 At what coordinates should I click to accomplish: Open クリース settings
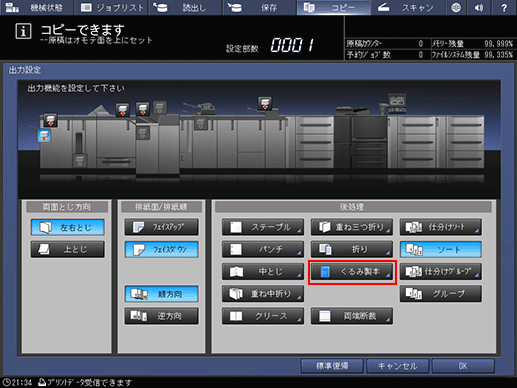[x=263, y=316]
